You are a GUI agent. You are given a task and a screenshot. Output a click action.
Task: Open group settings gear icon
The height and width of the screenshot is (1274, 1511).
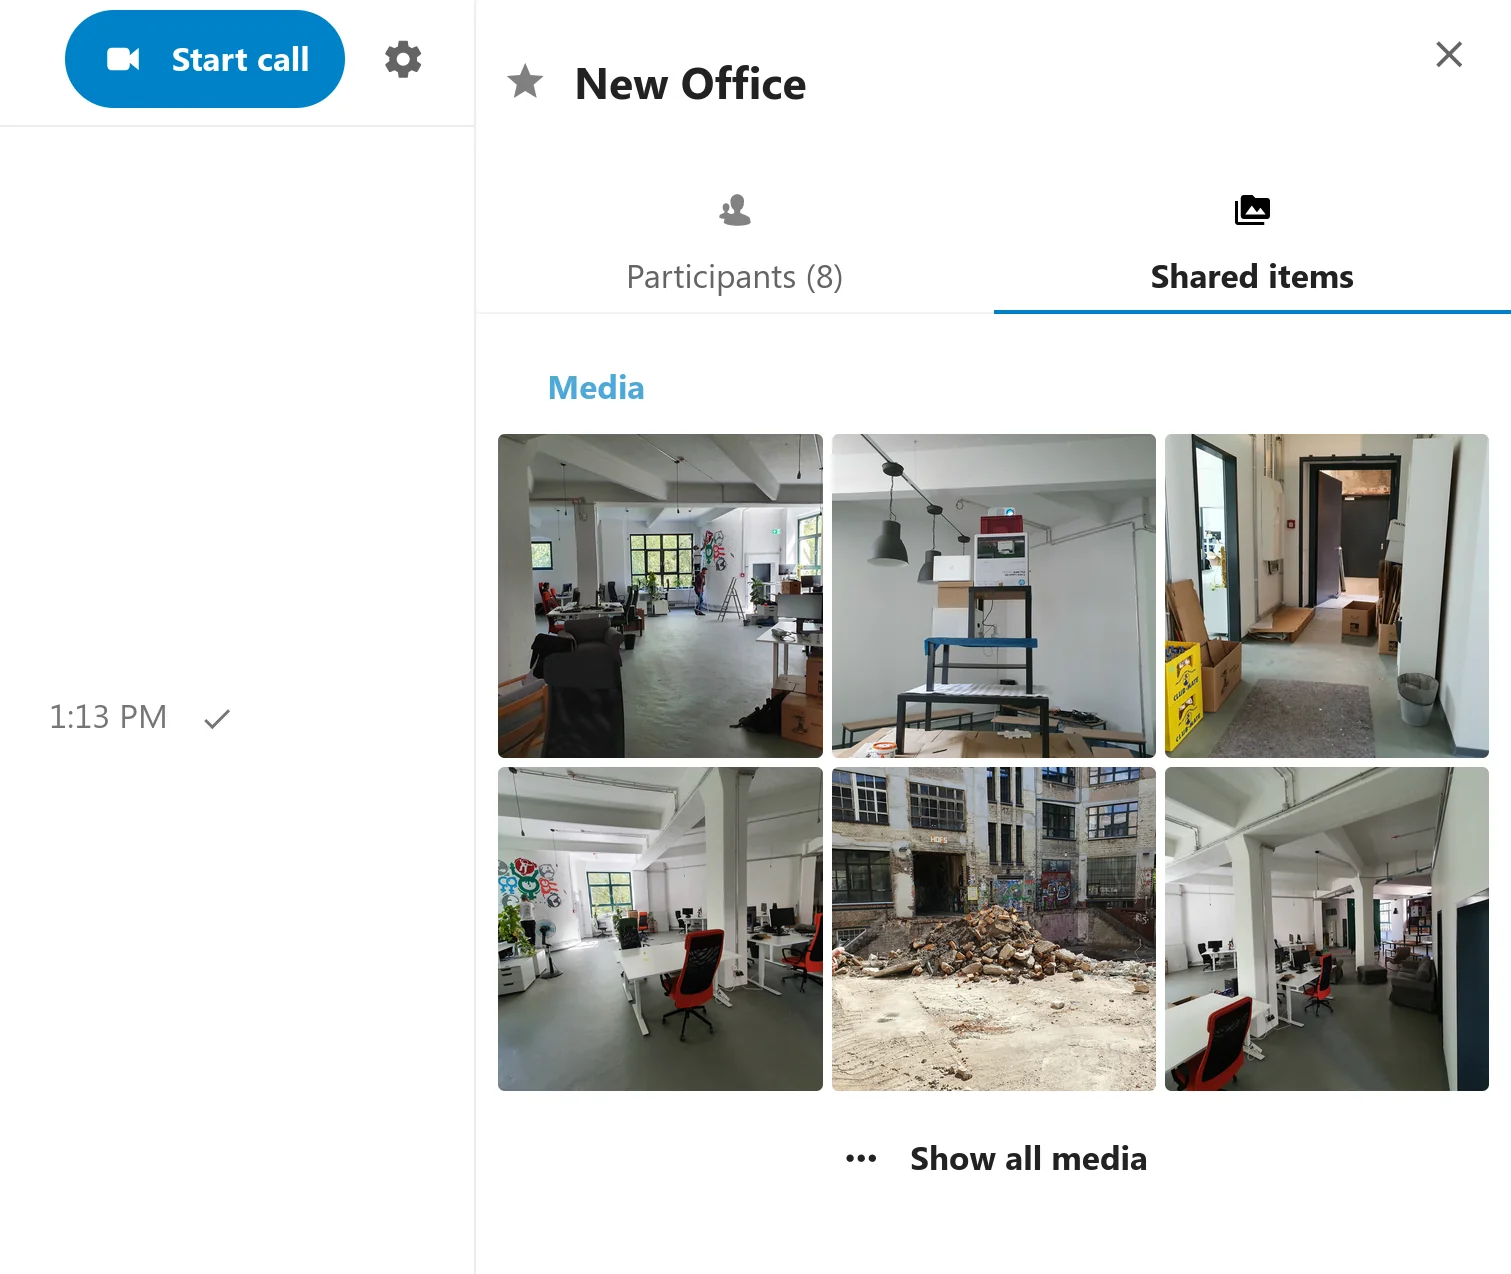pos(403,60)
